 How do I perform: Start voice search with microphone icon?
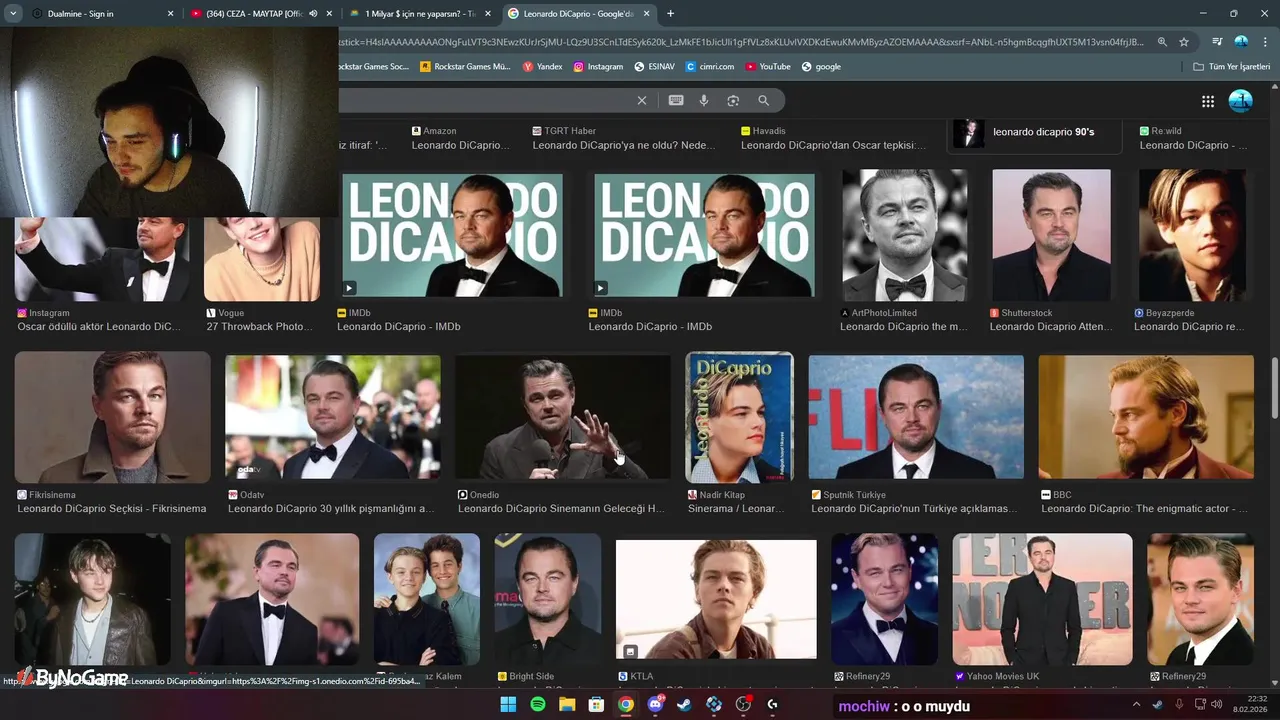pos(704,100)
